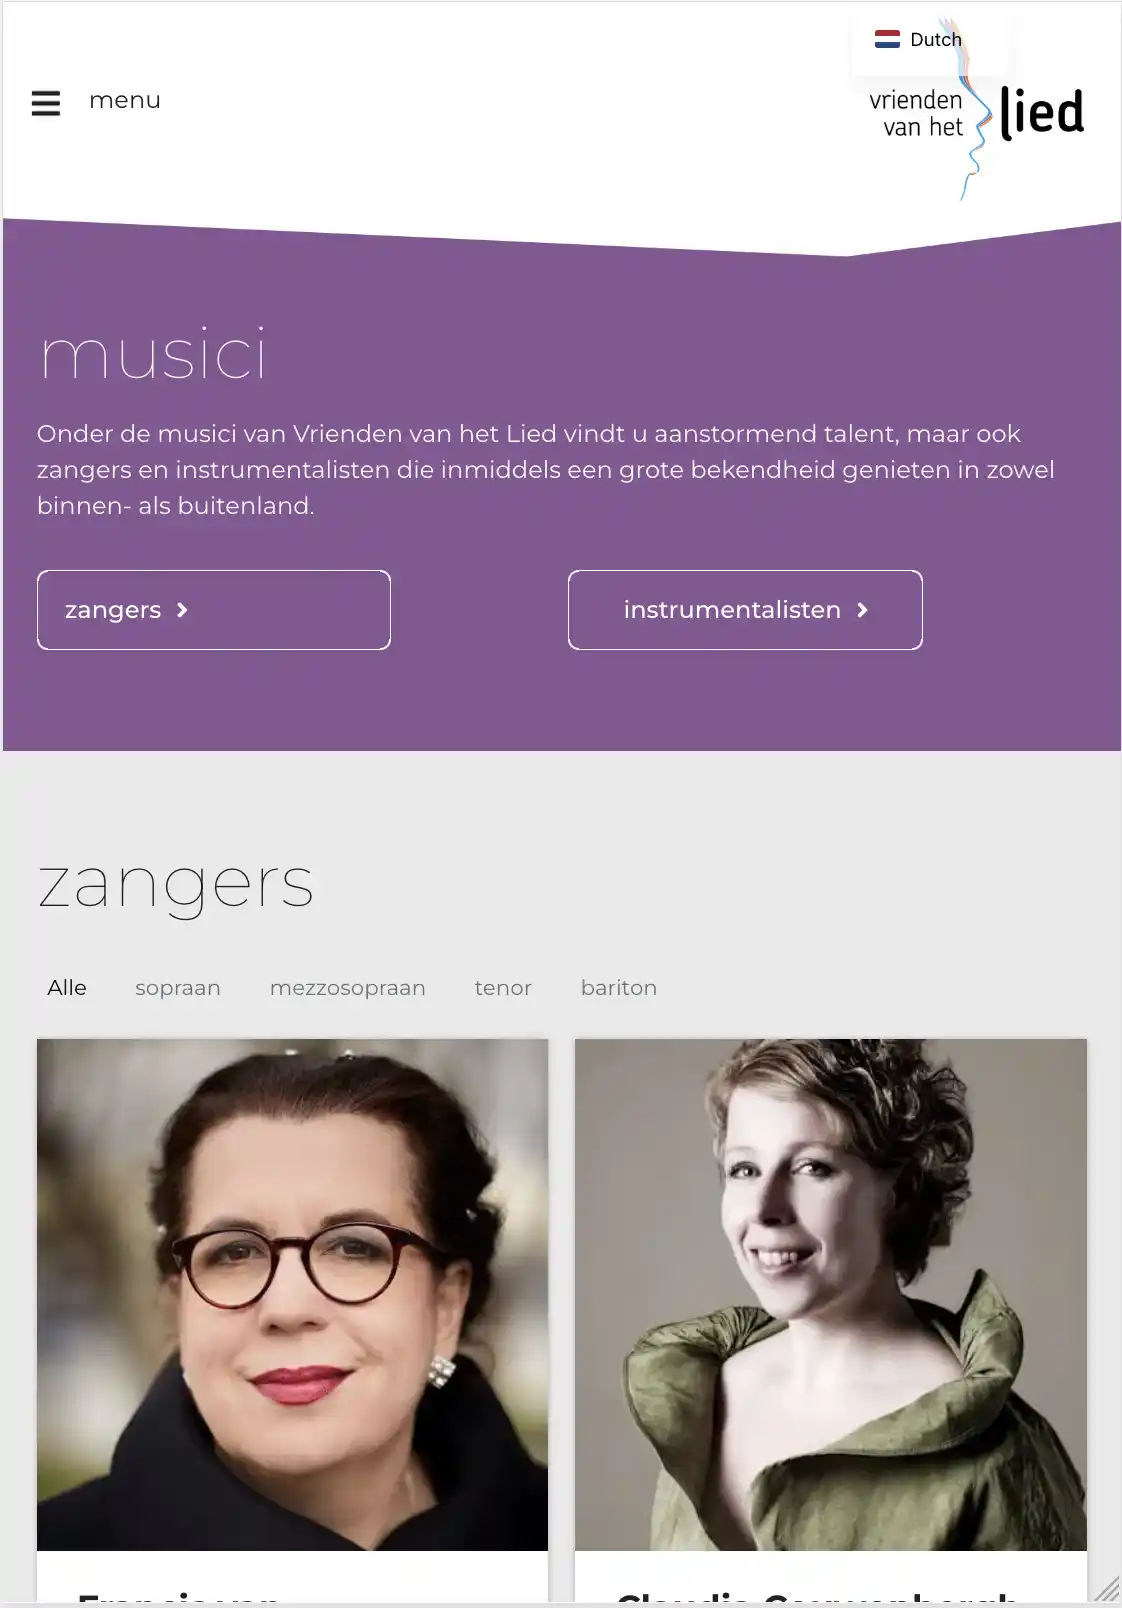Click the chevron arrow beside instrumentalisten
Image resolution: width=1122 pixels, height=1608 pixels.
tap(862, 610)
